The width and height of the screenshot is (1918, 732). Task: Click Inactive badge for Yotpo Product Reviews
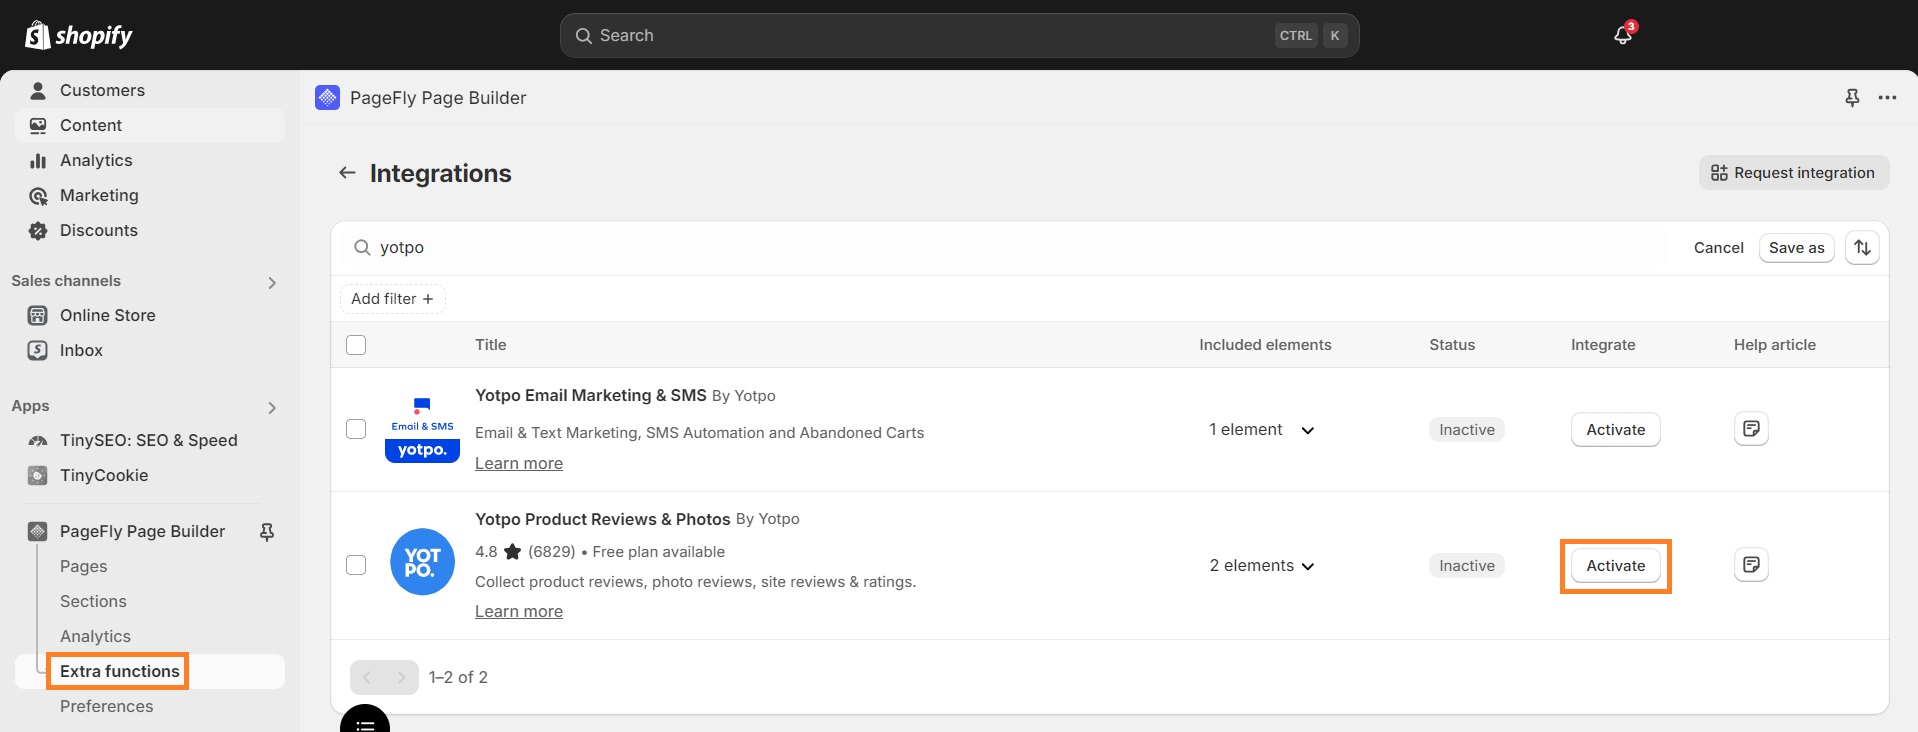[1467, 565]
